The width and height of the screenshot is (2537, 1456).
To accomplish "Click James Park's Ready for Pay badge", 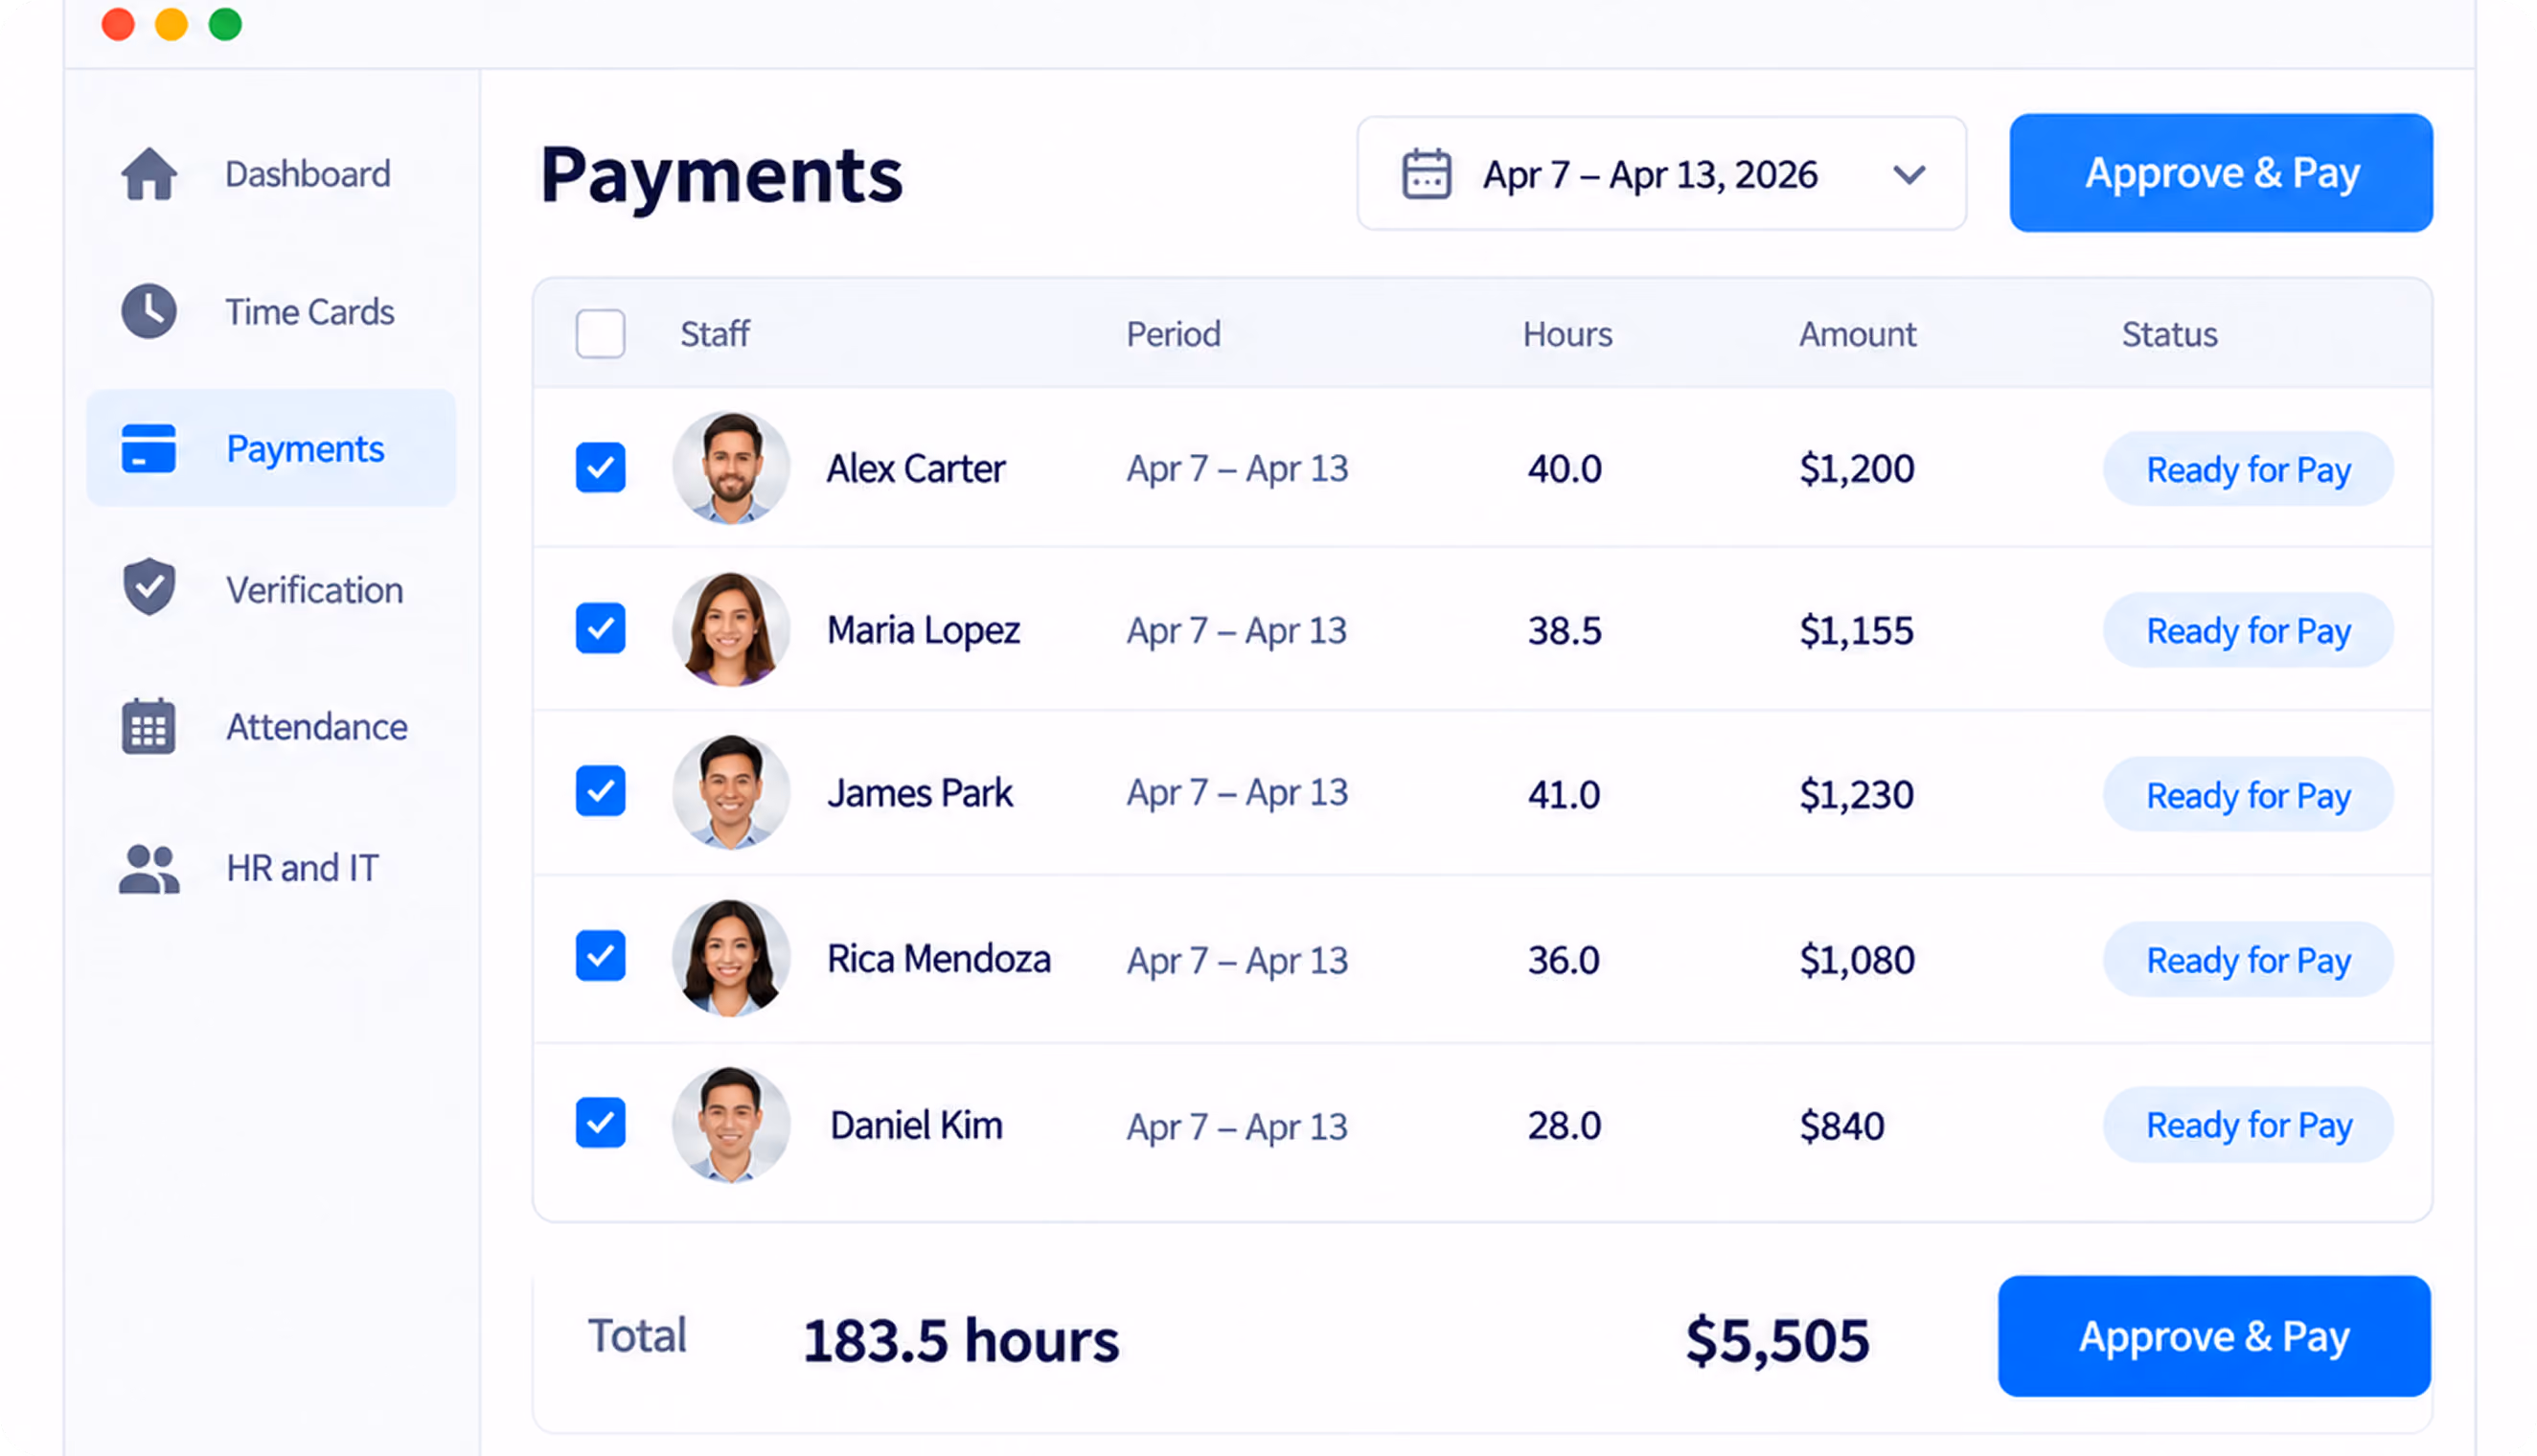I will (x=2248, y=795).
